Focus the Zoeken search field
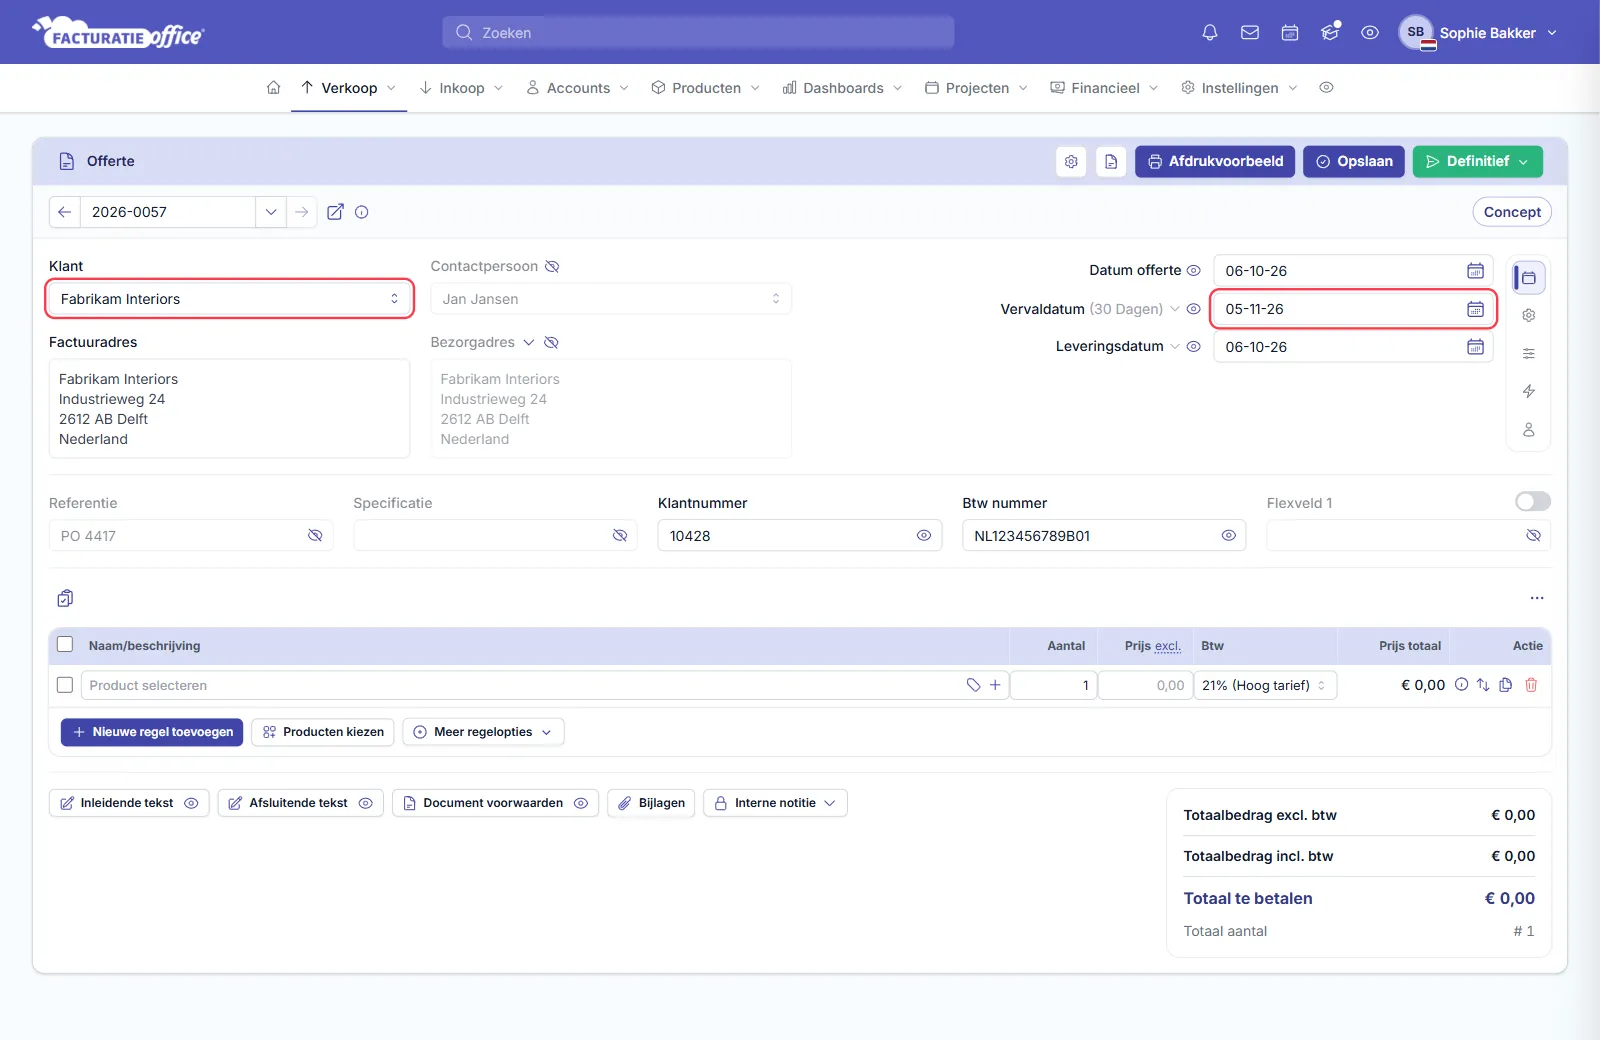This screenshot has width=1600, height=1040. (698, 33)
